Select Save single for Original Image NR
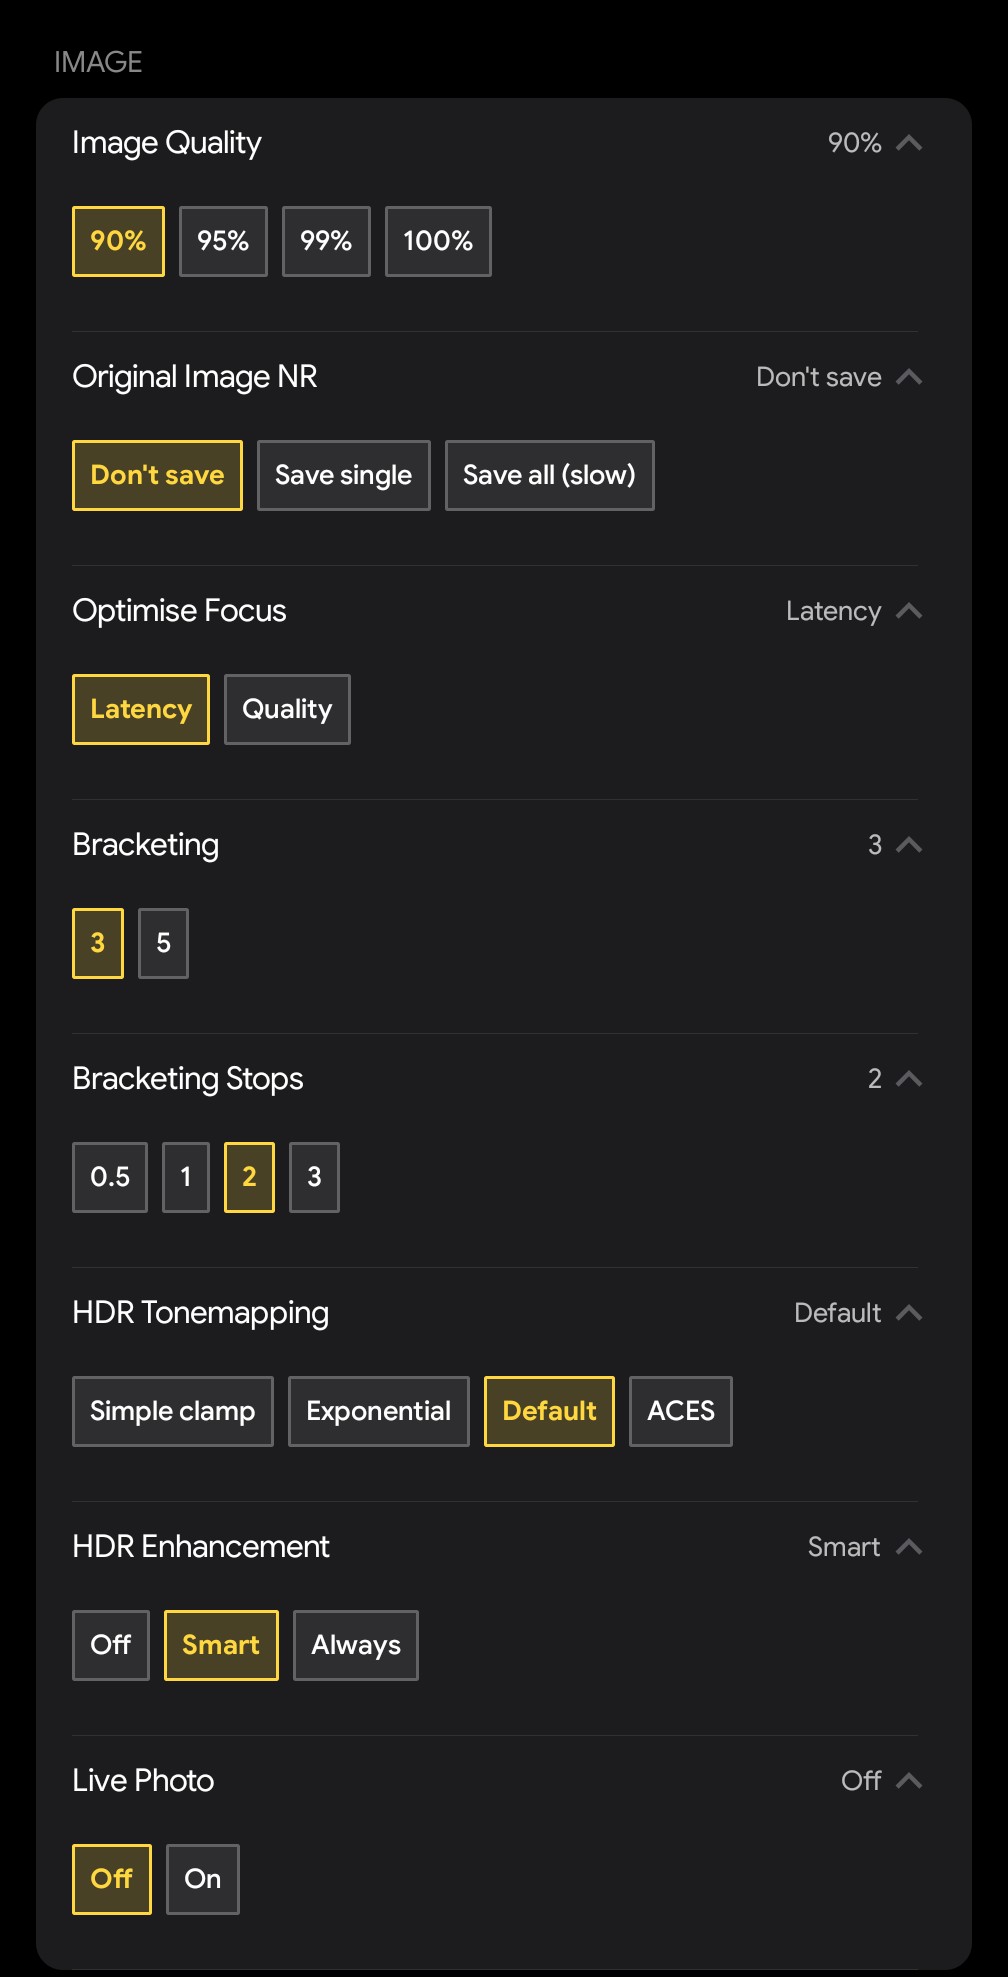Screen dimensions: 1008x1977 click(x=343, y=475)
